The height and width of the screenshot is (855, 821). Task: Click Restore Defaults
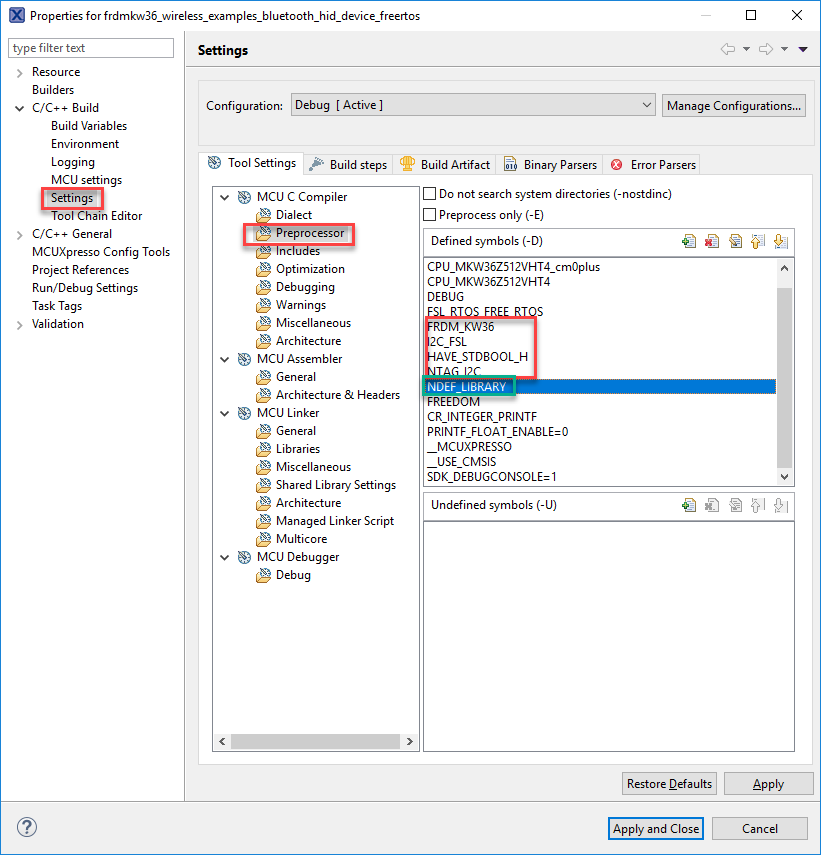point(669,784)
